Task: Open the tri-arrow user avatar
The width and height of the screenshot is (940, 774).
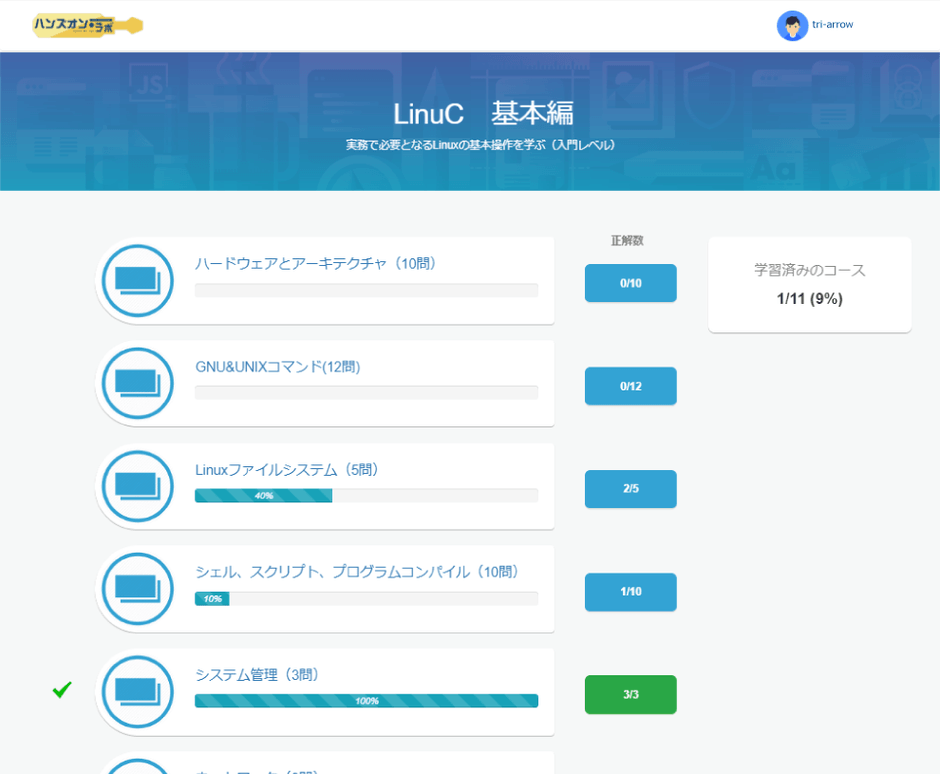Action: pyautogui.click(x=792, y=25)
